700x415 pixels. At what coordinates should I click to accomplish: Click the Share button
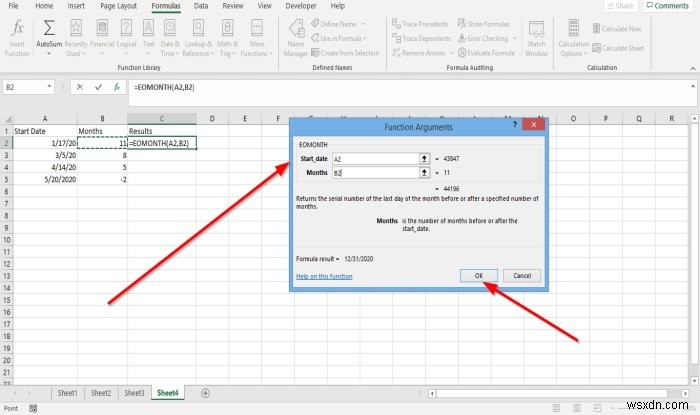(621, 6)
